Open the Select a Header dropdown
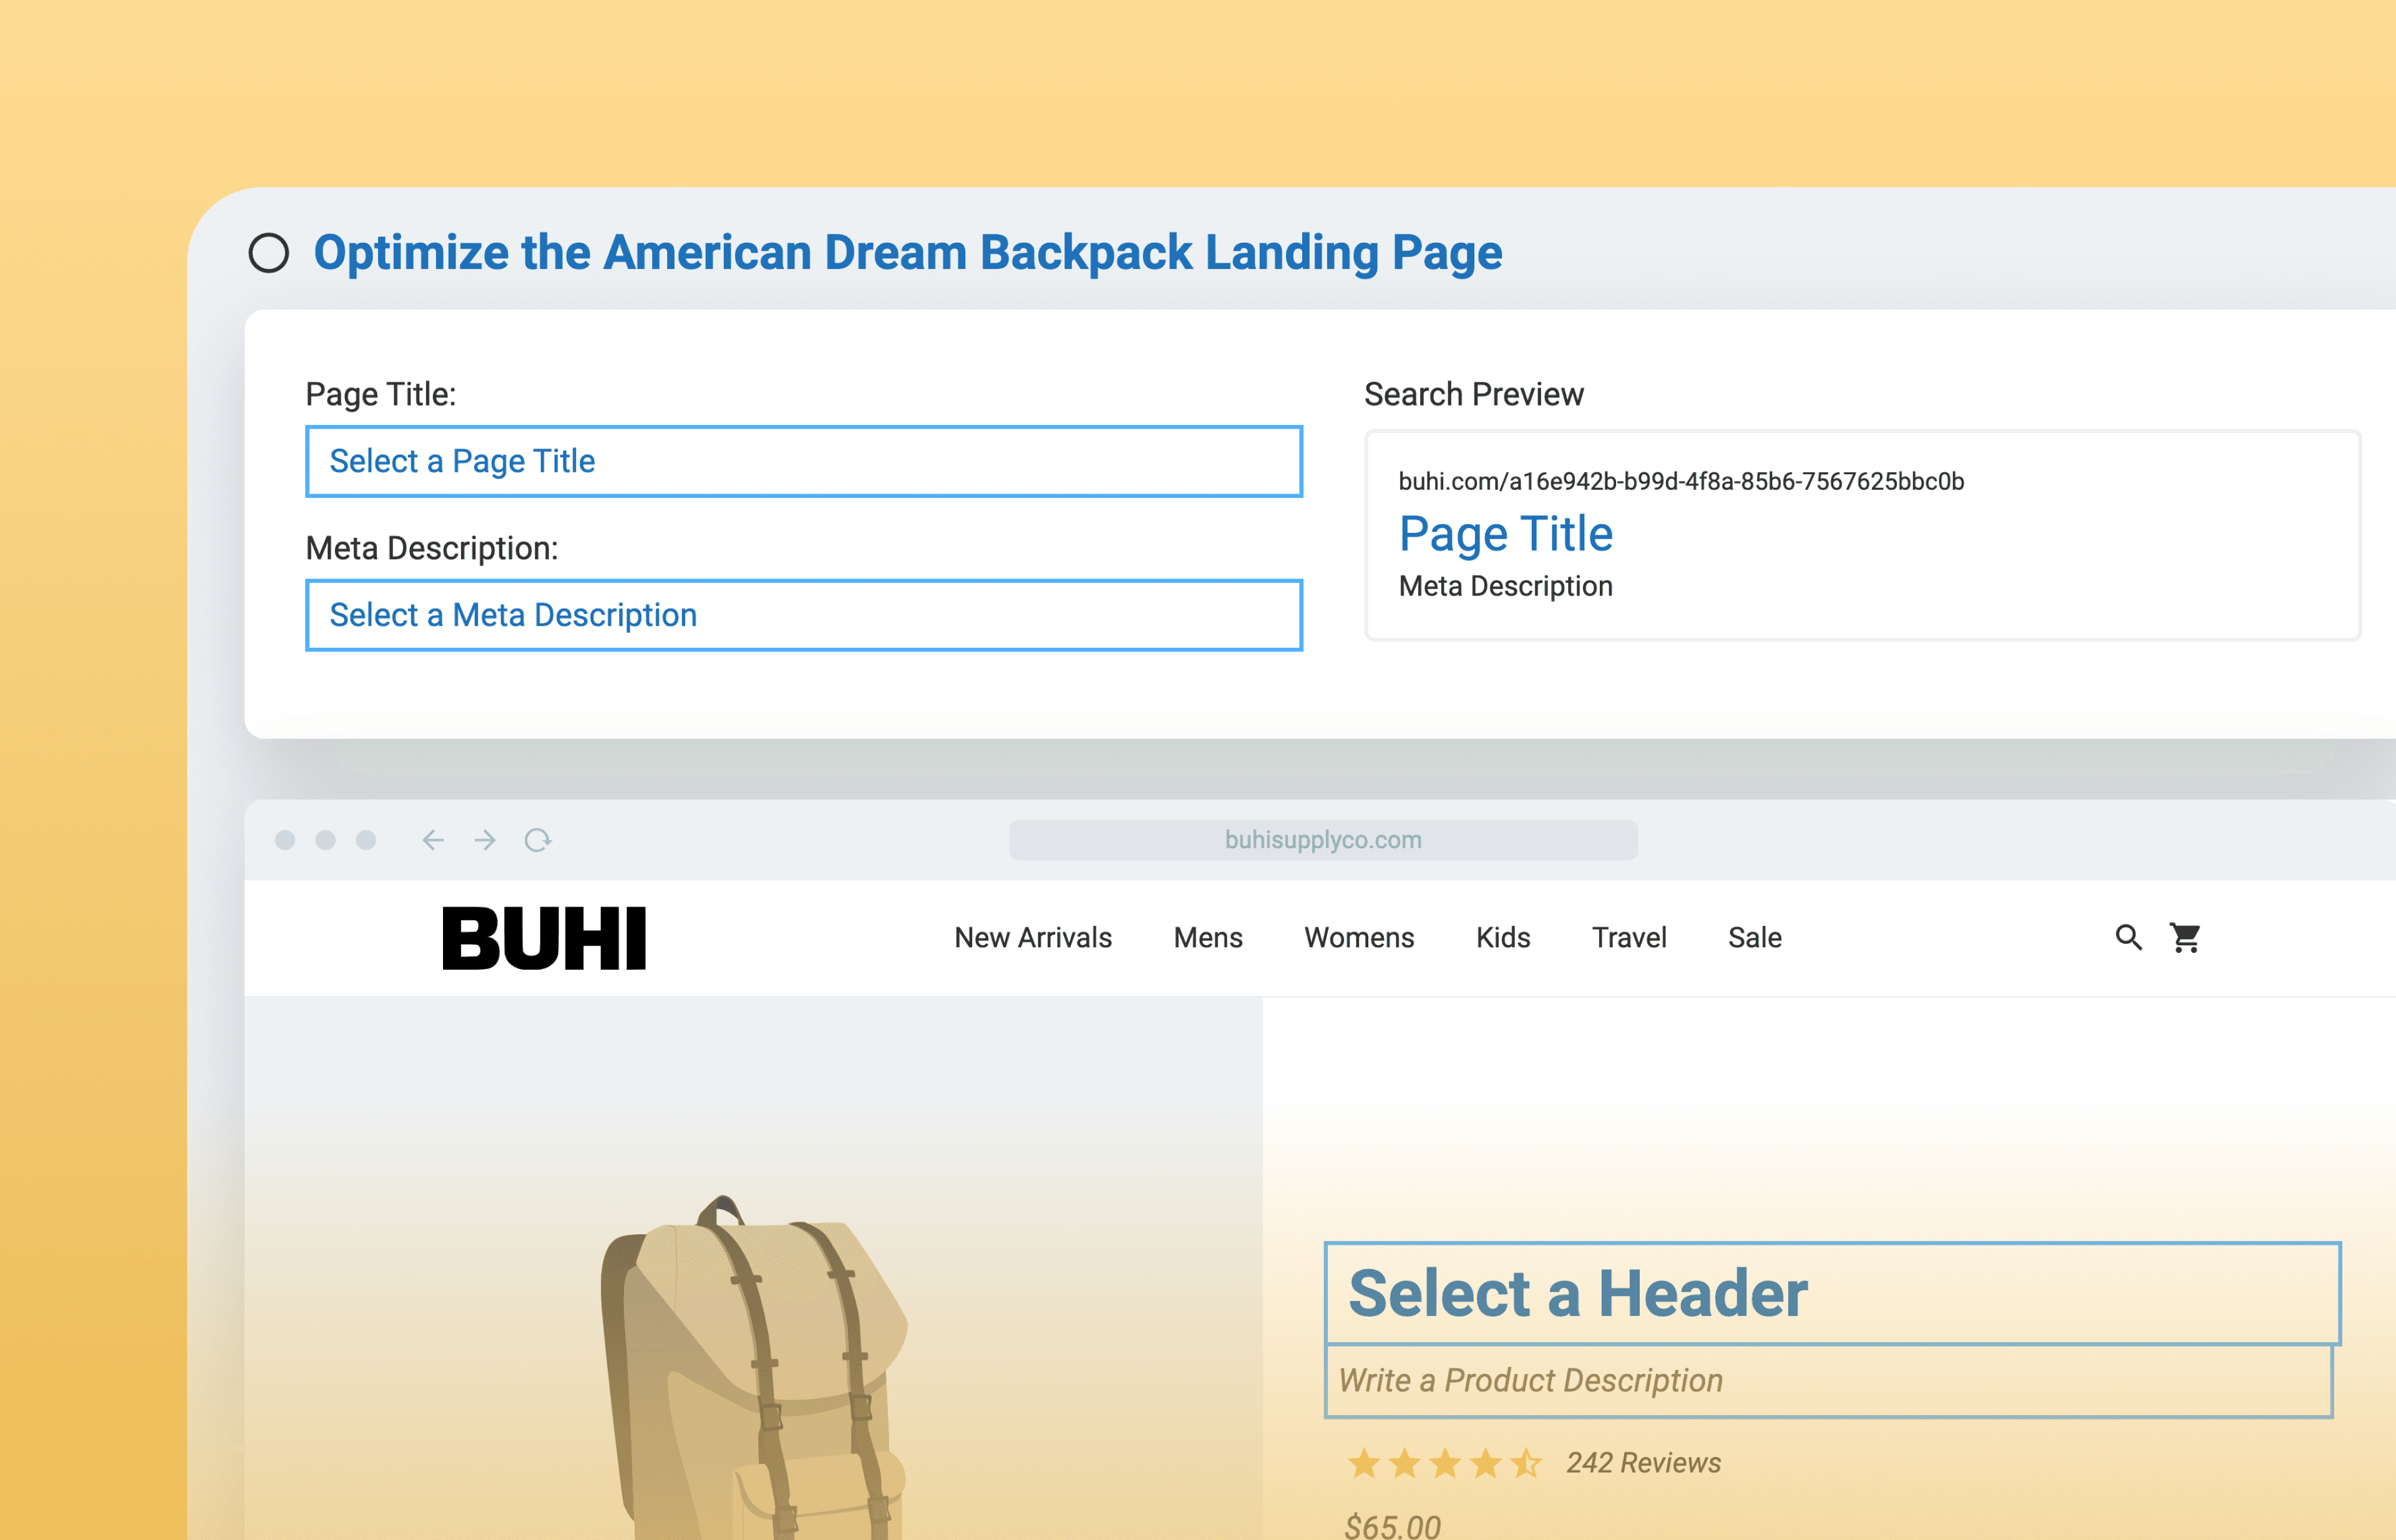Screen dimensions: 2396x1540 pos(1831,1293)
